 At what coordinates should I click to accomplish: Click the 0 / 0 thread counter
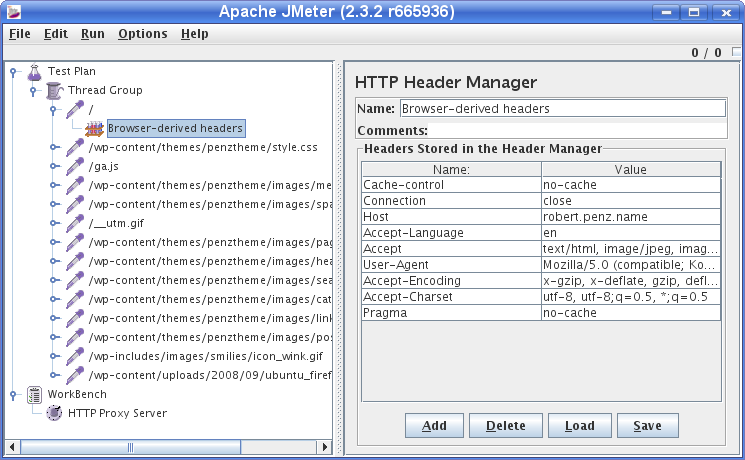706,52
